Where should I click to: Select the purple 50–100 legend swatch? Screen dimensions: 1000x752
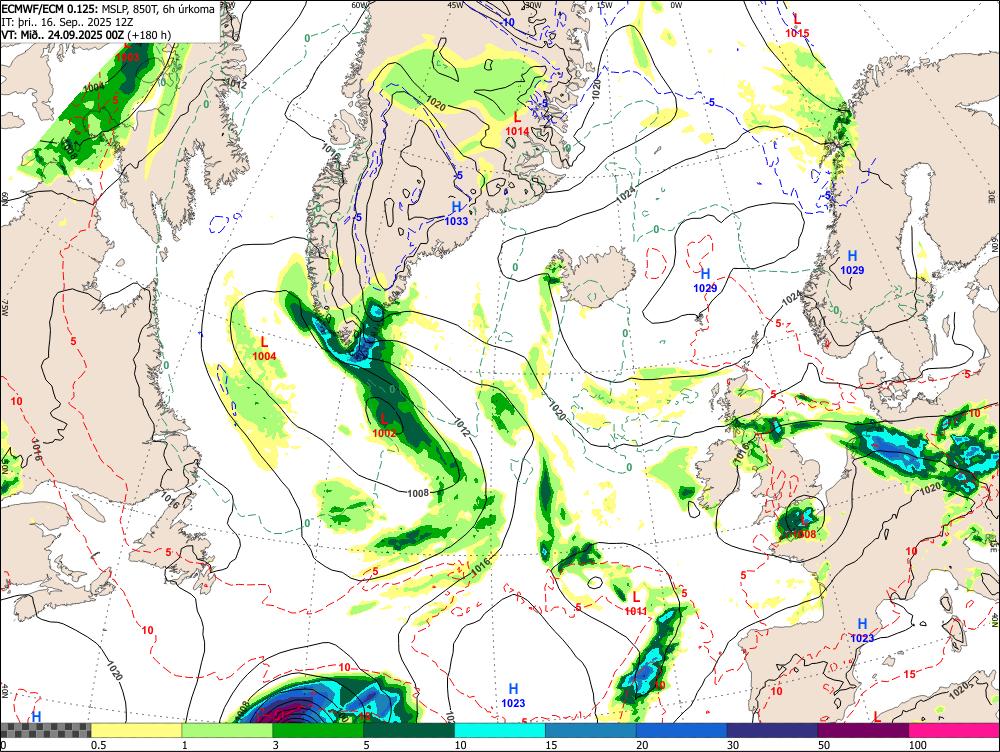(864, 730)
